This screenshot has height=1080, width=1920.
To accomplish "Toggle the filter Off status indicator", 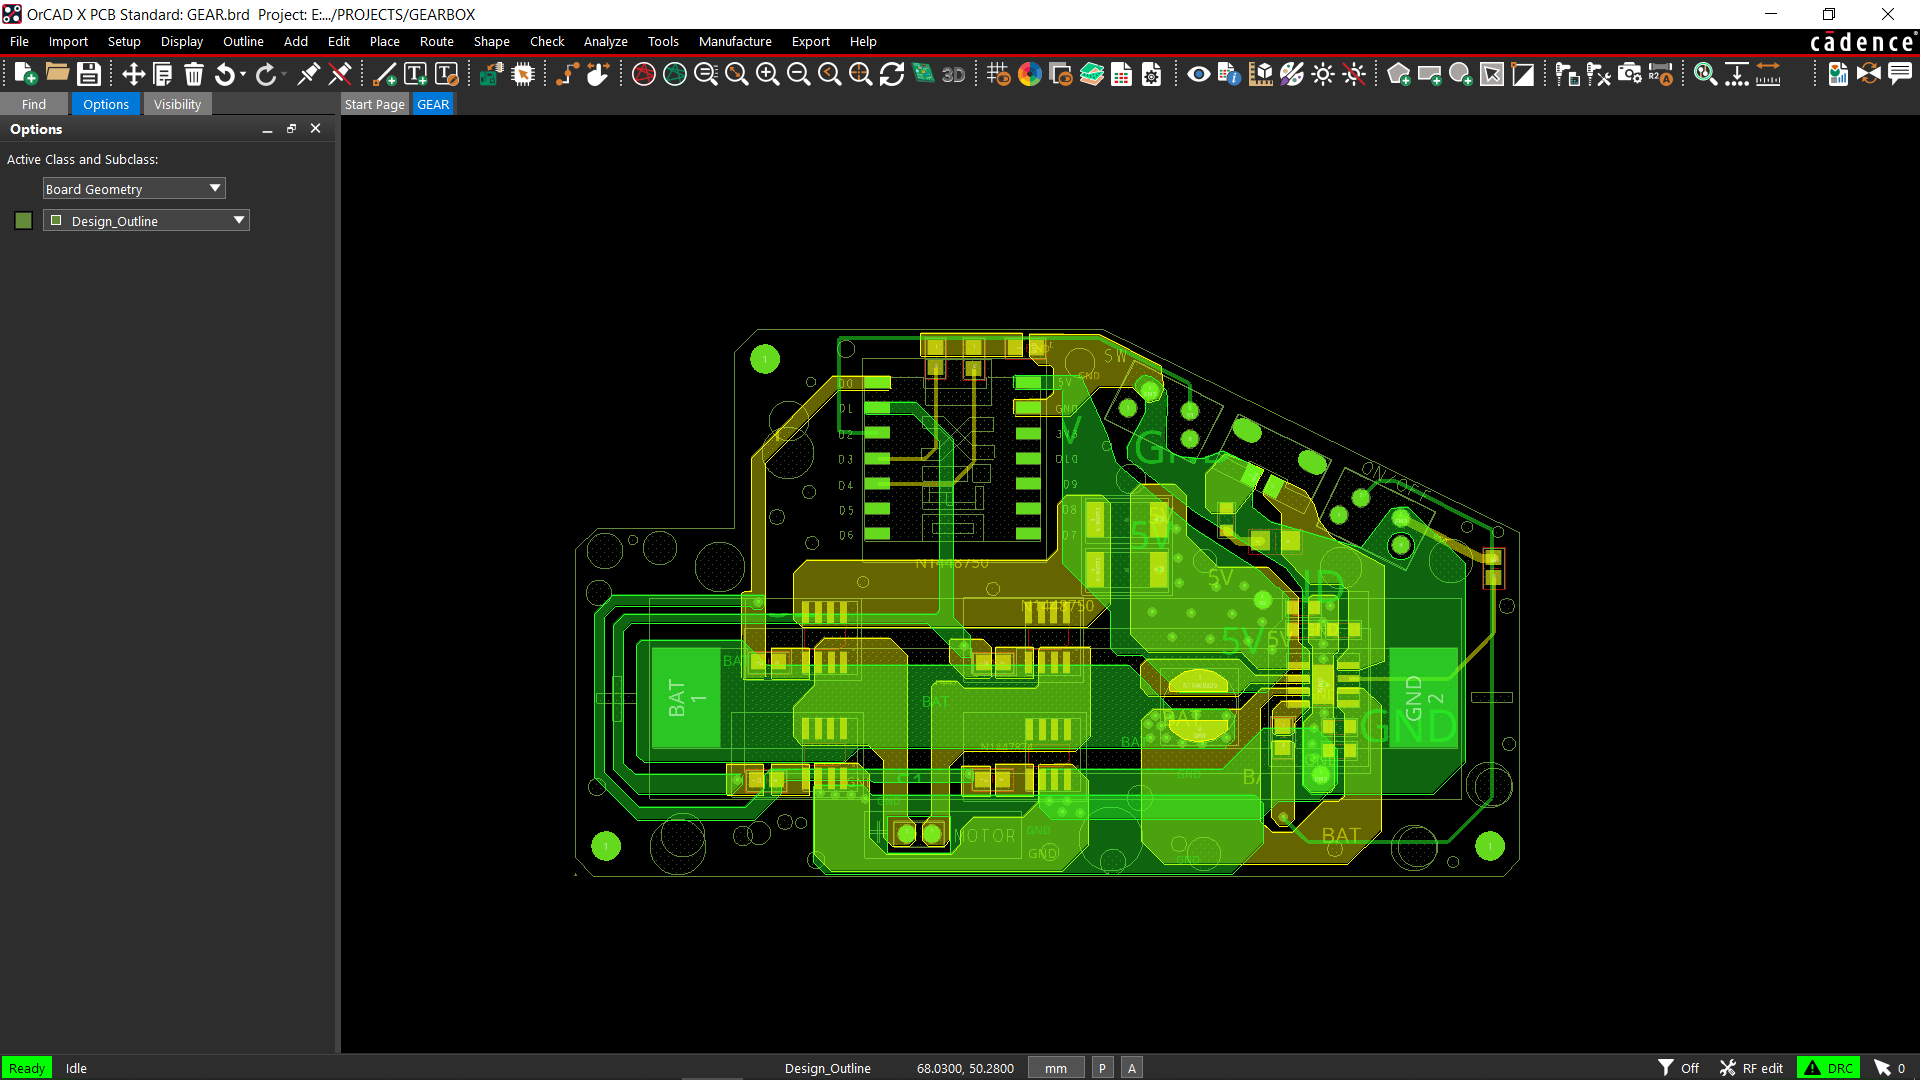I will [1679, 1068].
